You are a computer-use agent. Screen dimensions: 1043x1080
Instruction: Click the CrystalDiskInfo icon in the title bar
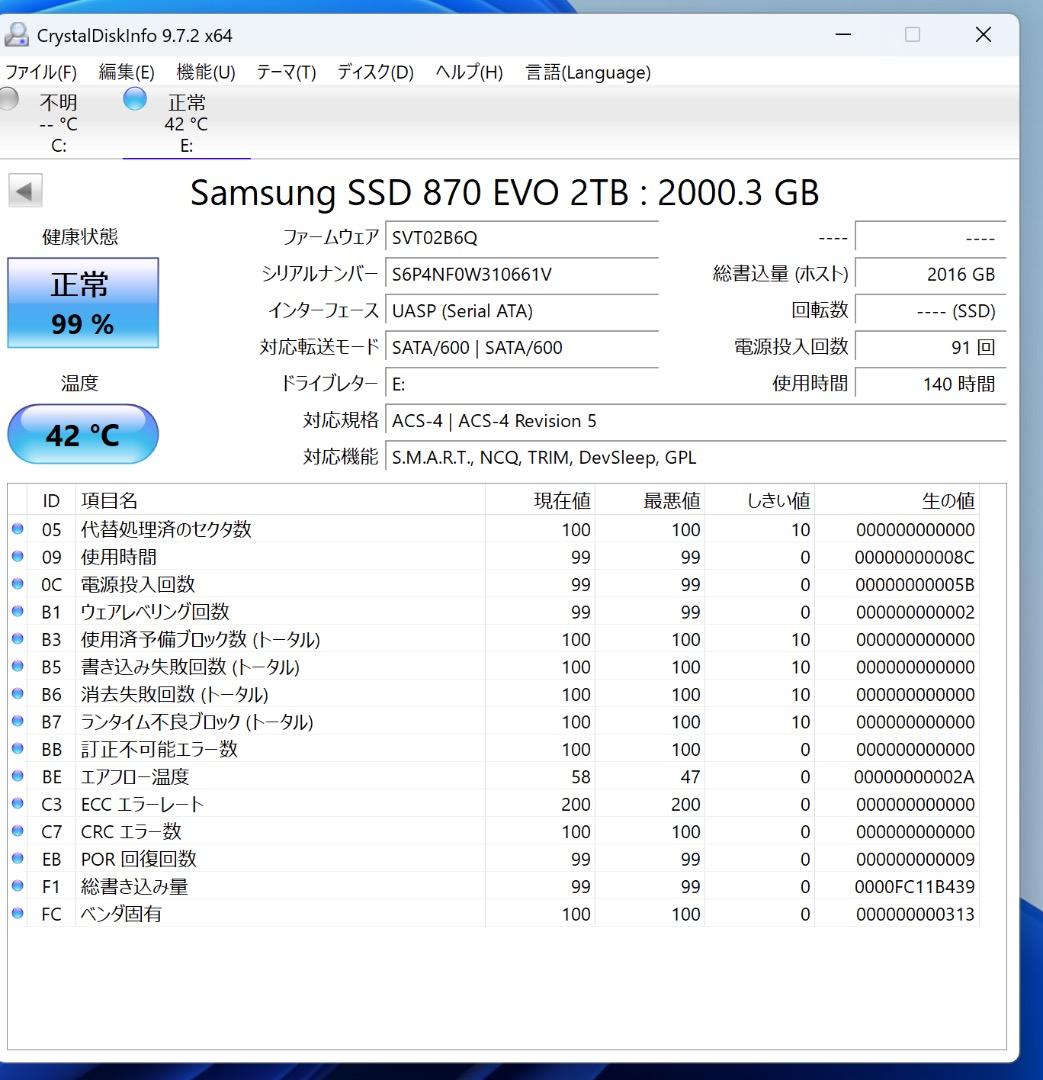[16, 34]
